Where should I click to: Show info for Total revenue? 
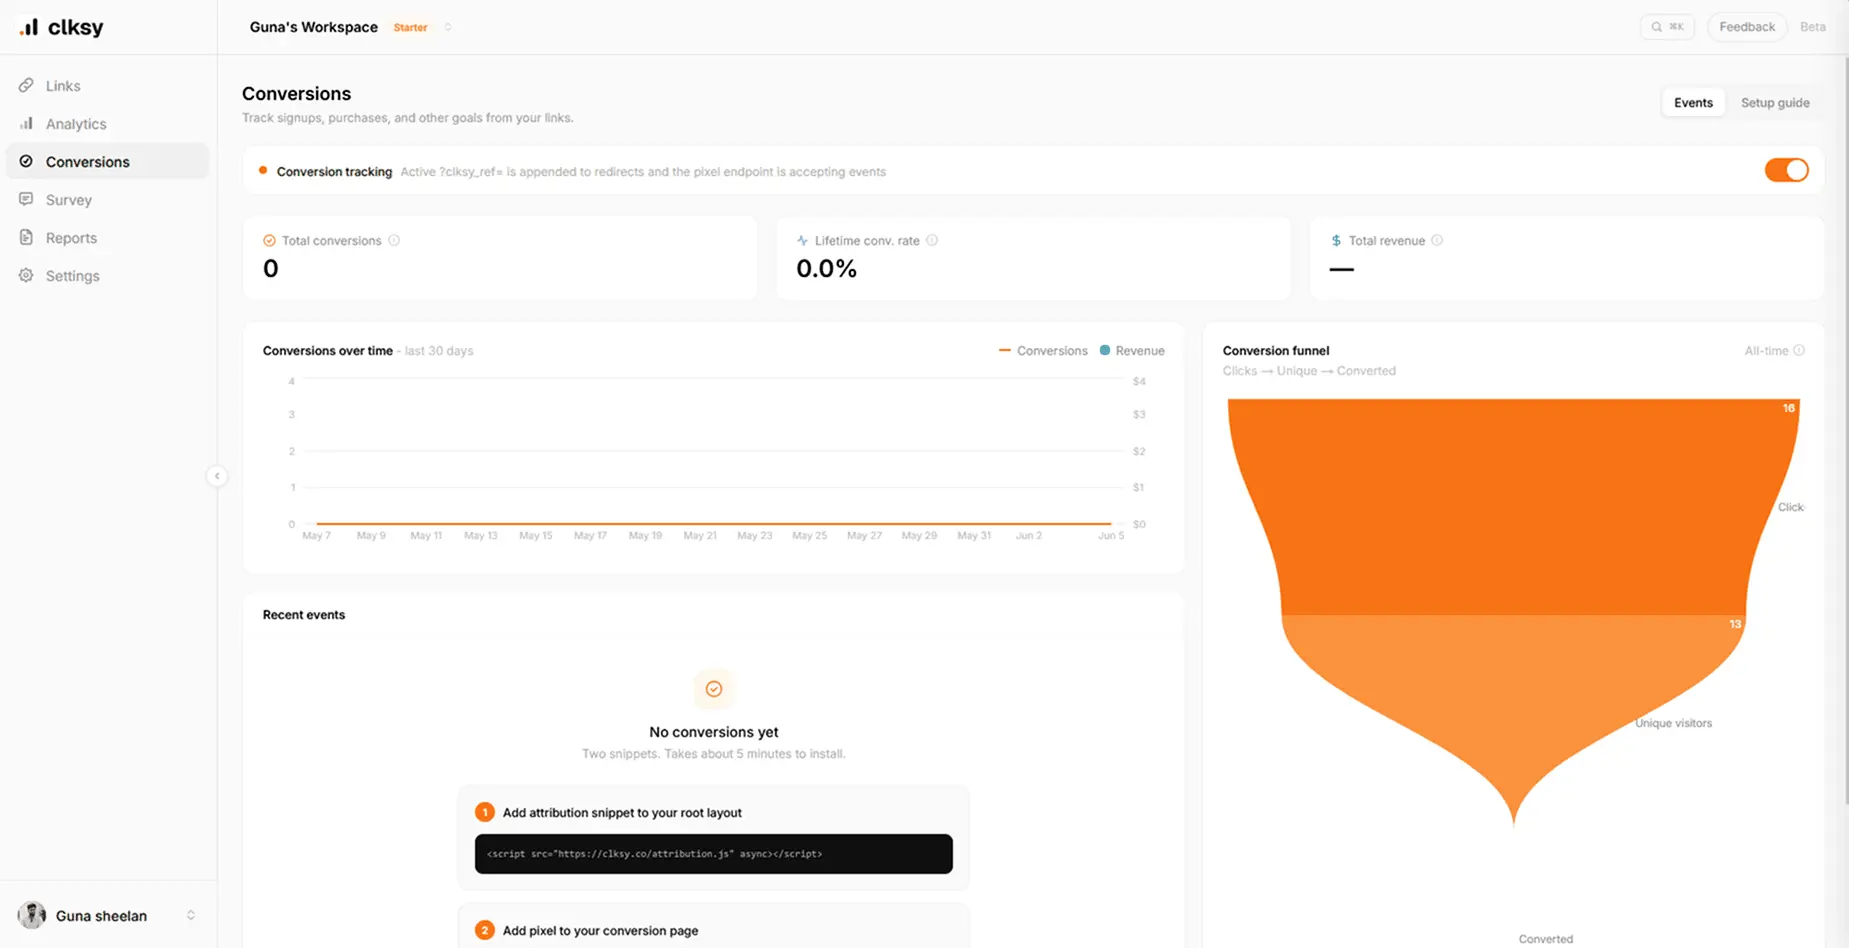coord(1437,241)
